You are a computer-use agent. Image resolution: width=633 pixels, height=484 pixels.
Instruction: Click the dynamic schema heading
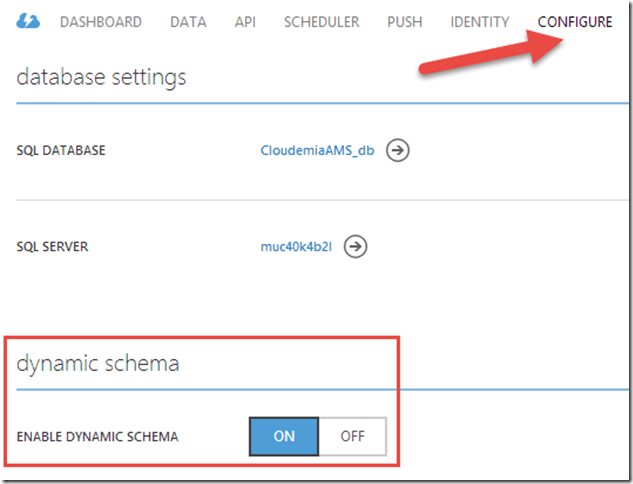click(x=98, y=364)
